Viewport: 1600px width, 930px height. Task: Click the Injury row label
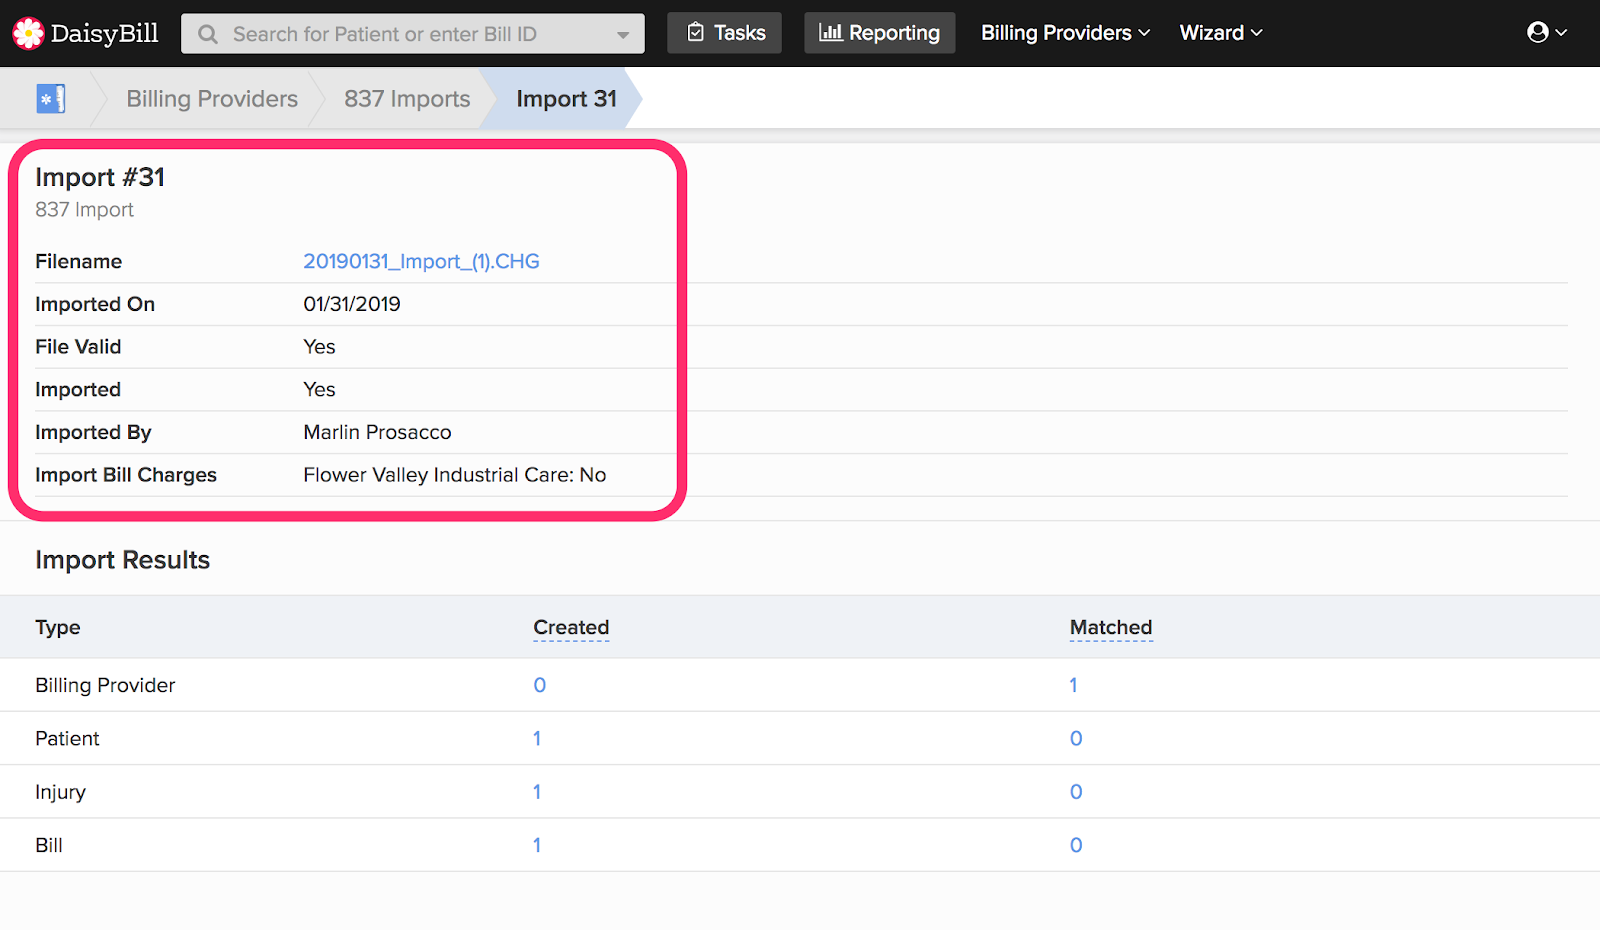pos(60,792)
